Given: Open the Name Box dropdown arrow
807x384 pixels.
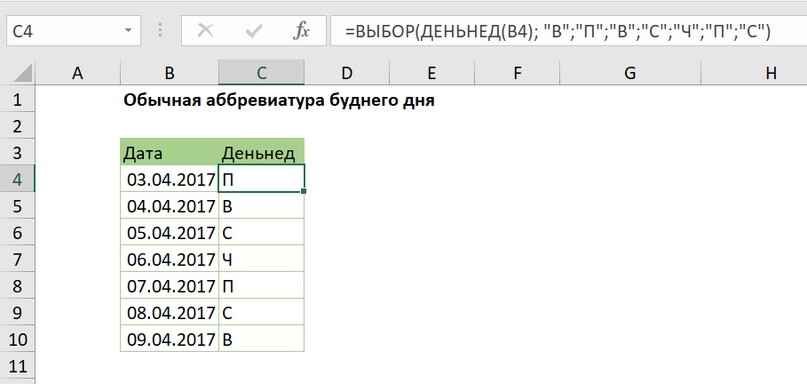Looking at the screenshot, I should coord(128,31).
